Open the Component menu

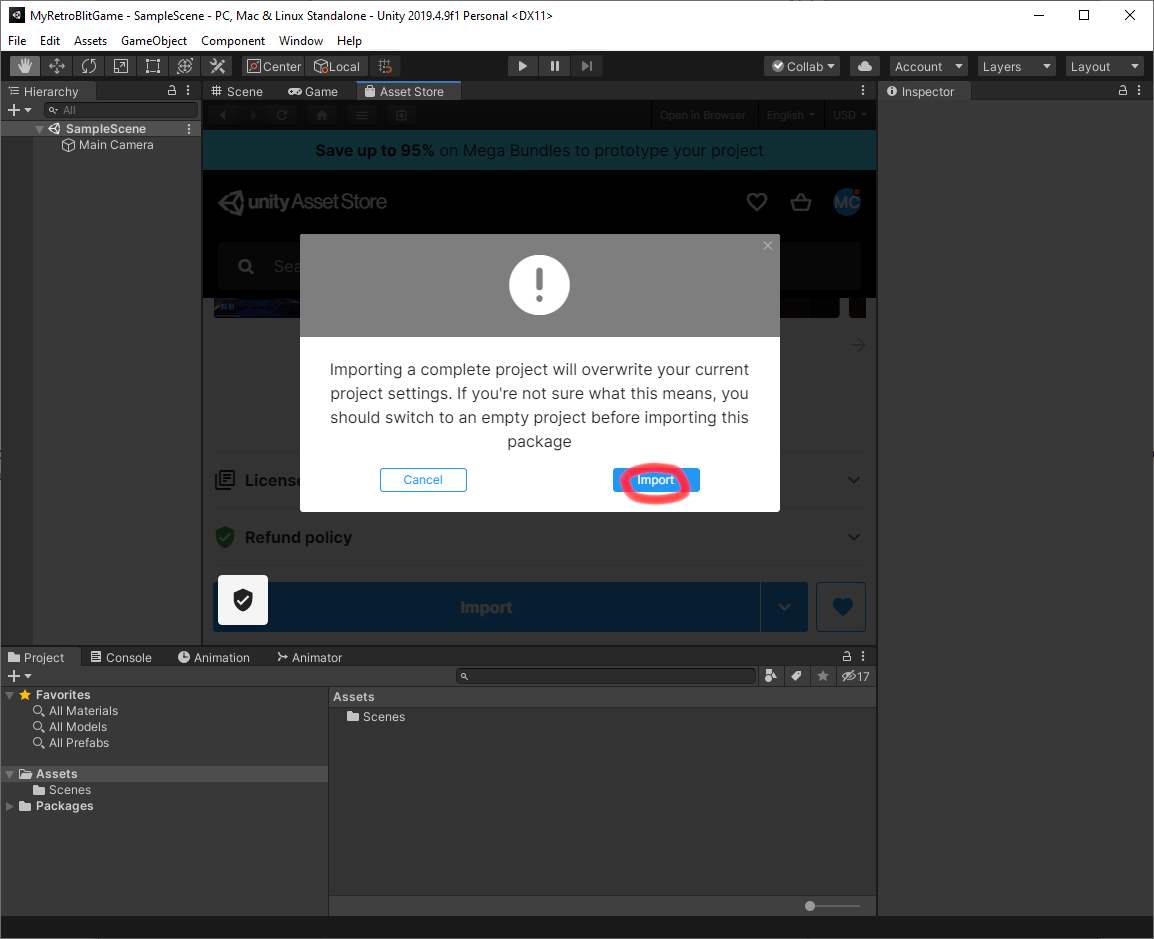233,40
